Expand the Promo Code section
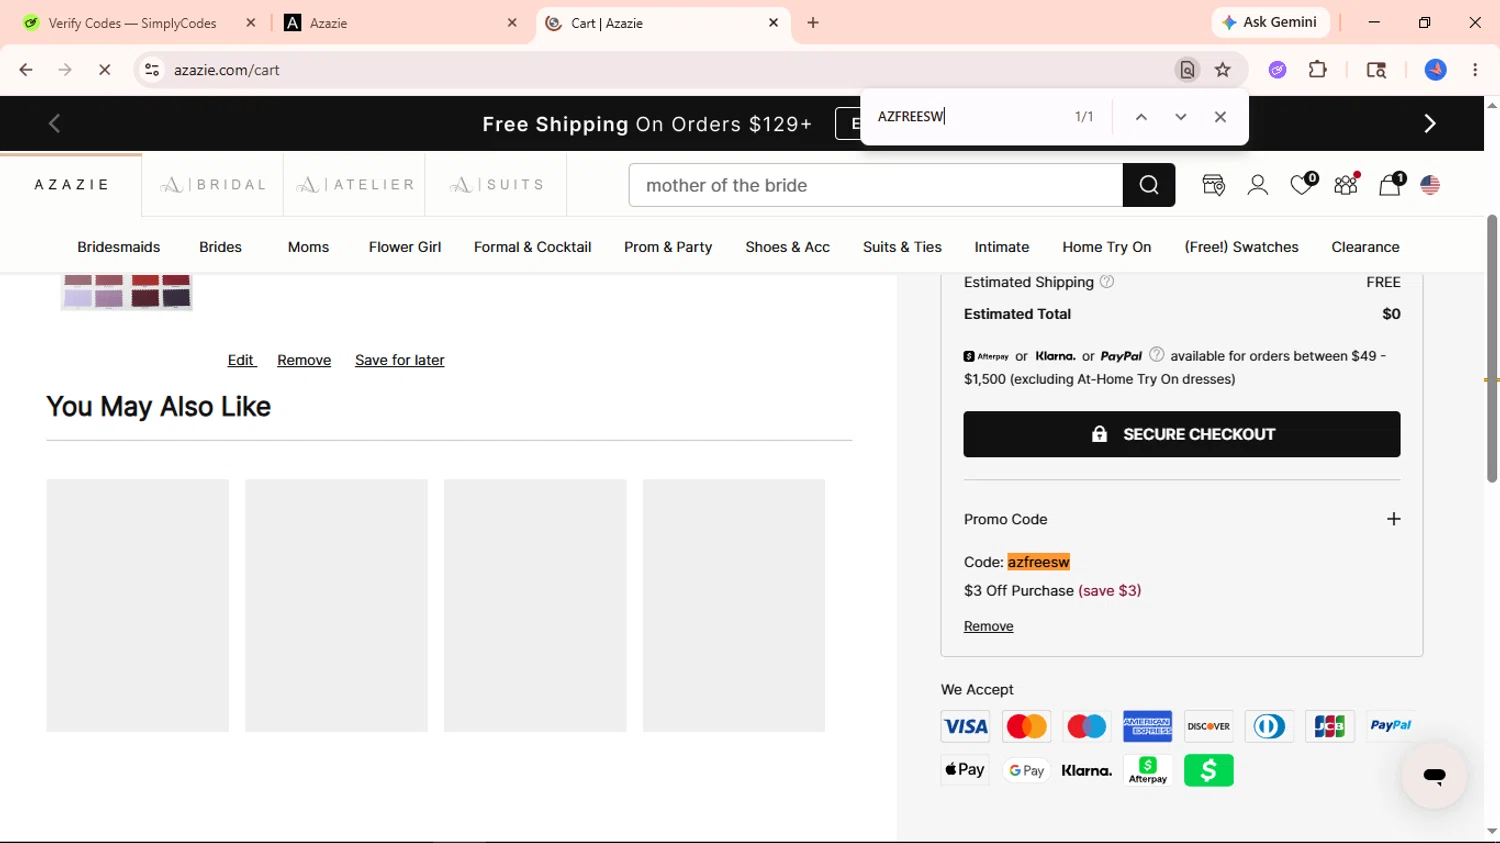 click(1394, 519)
